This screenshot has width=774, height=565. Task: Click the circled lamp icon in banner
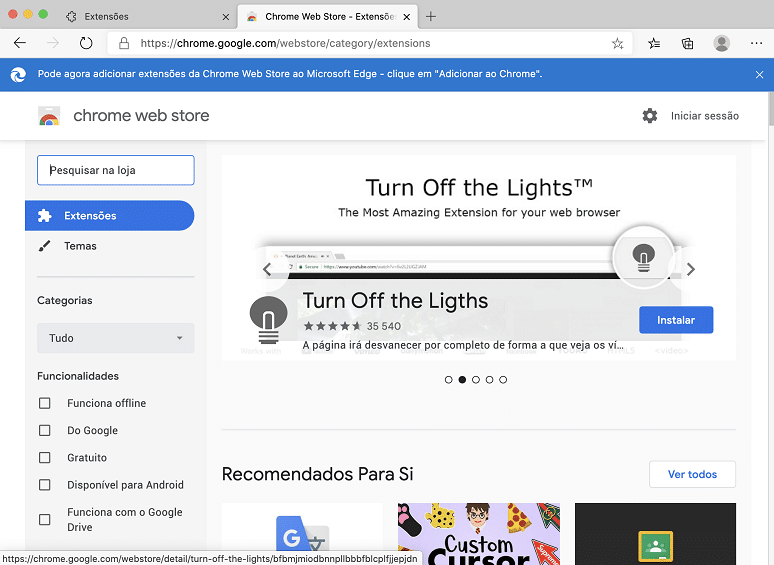[643, 257]
